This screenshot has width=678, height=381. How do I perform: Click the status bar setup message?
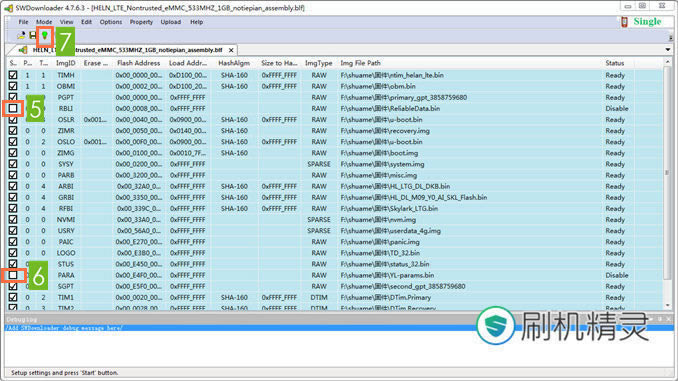click(64, 372)
